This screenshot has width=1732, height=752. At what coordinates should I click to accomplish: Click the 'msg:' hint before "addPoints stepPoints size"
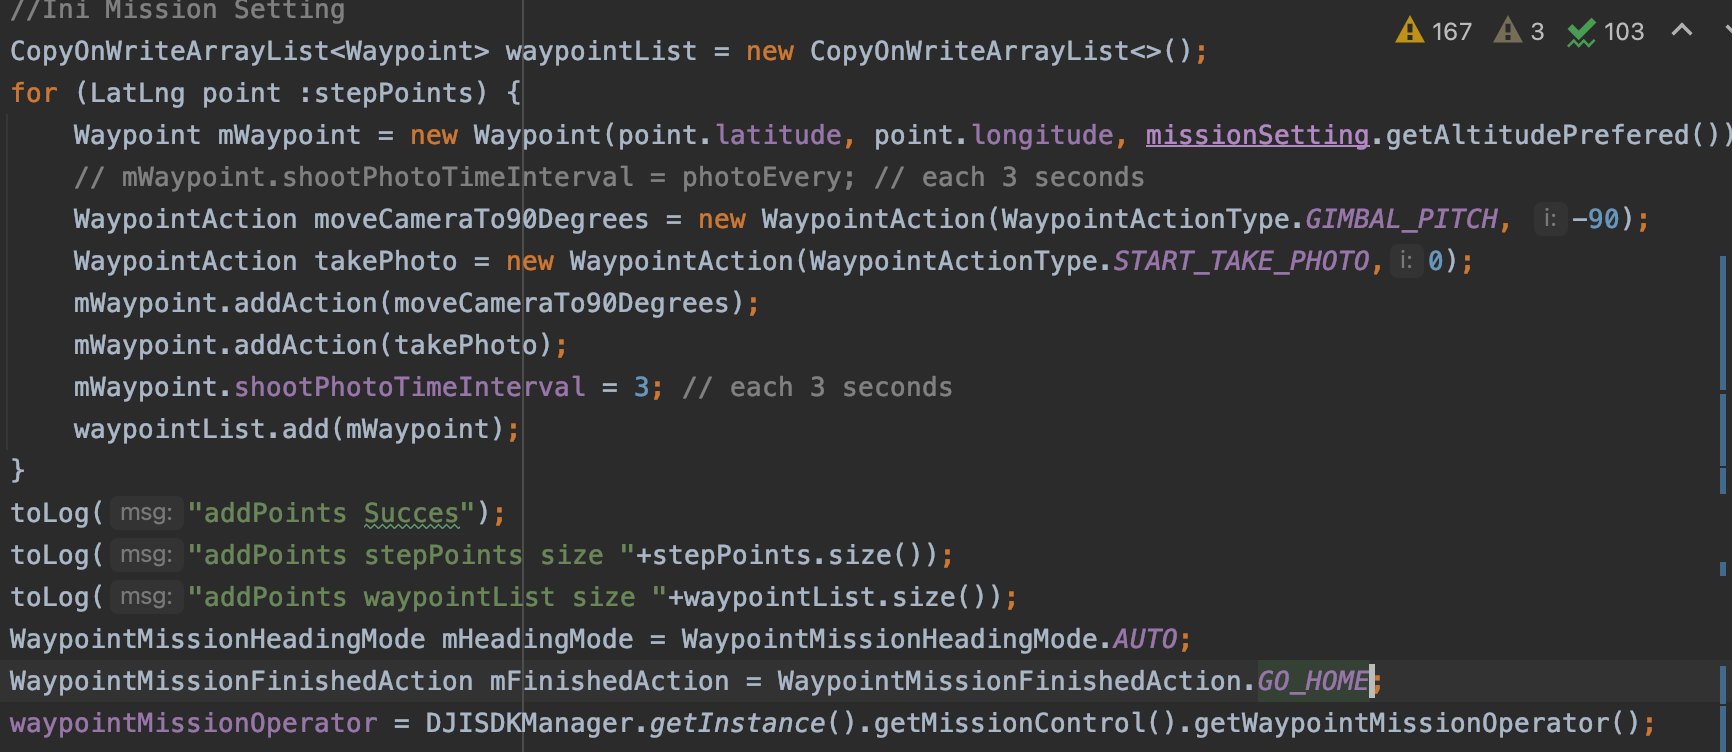146,555
